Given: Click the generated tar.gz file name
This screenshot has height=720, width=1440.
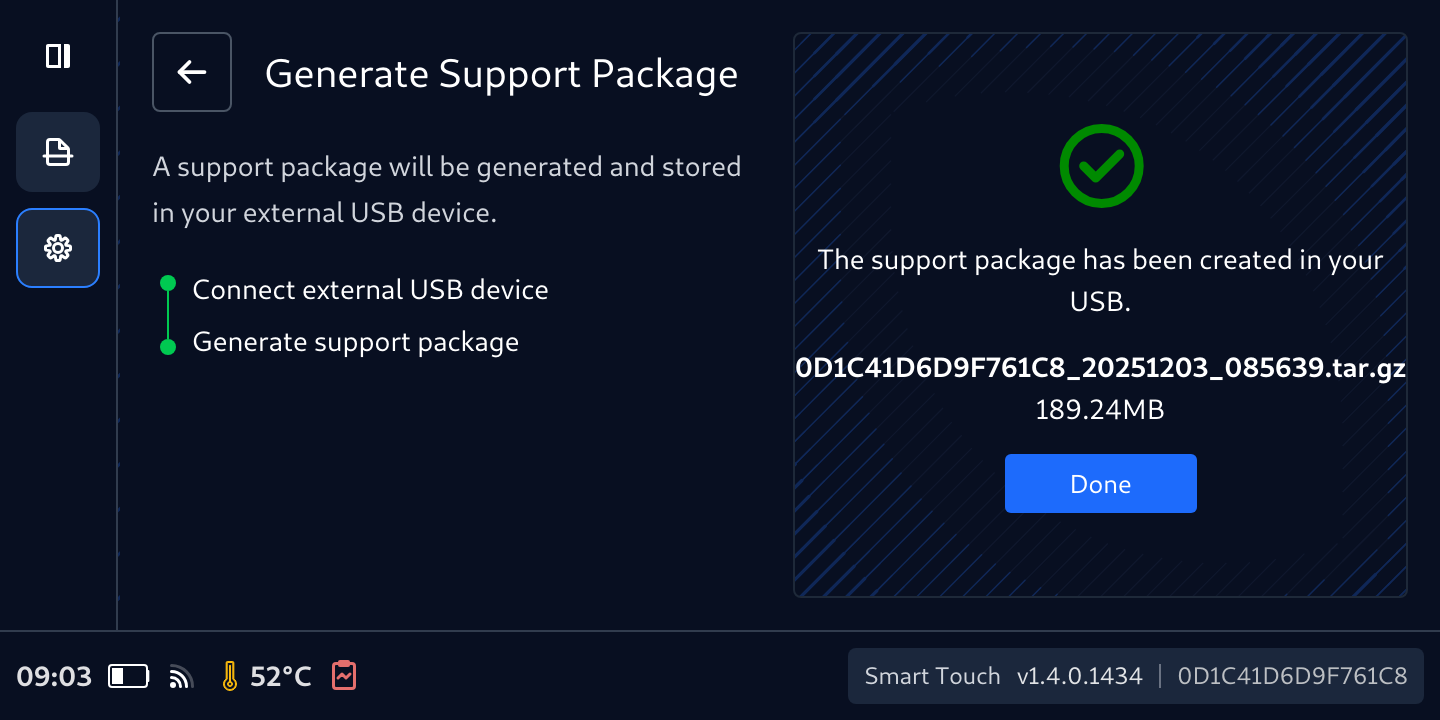Looking at the screenshot, I should [x=1100, y=368].
